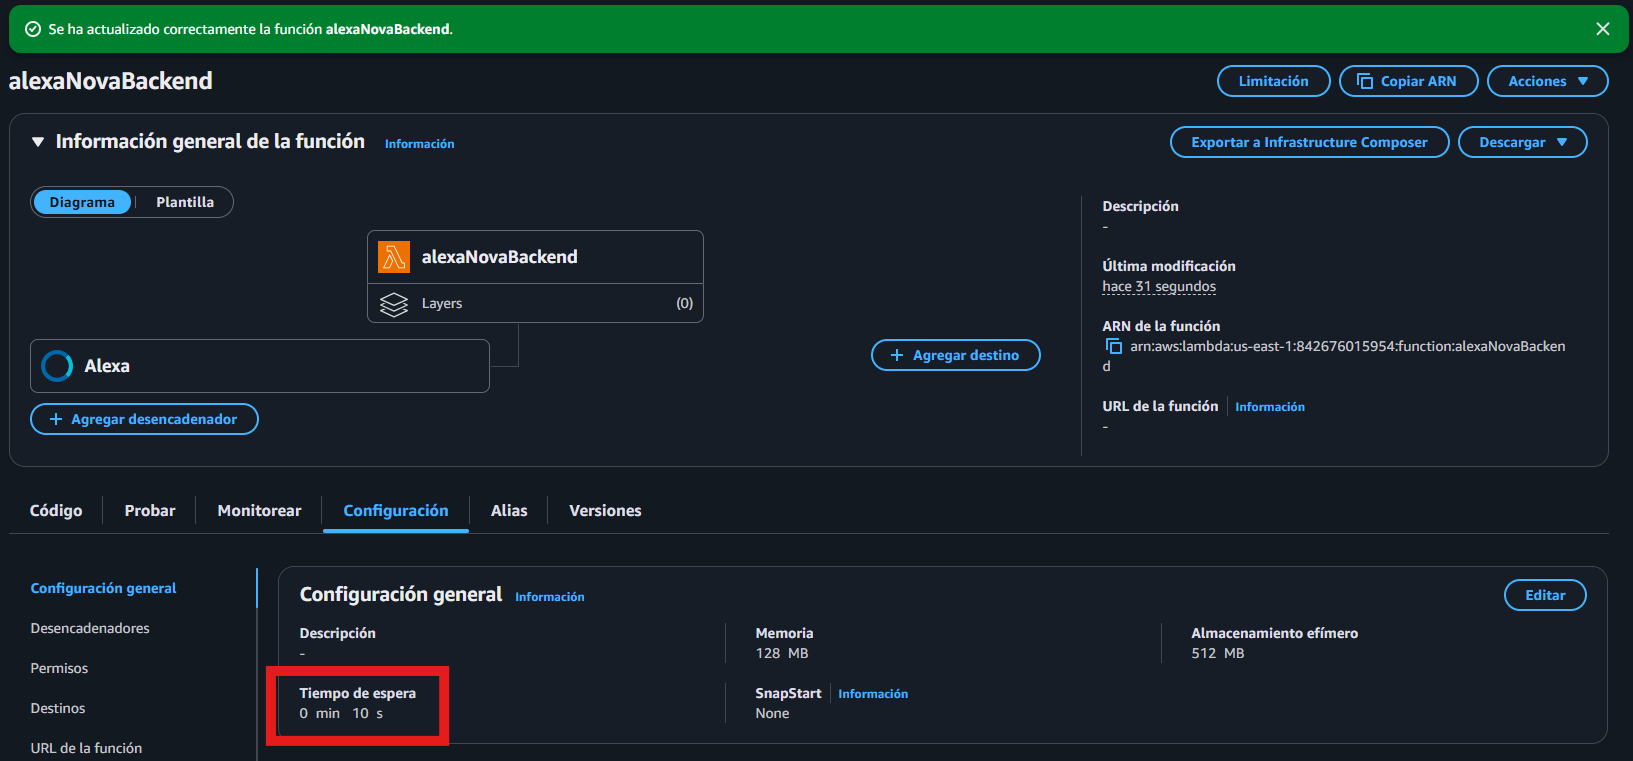The width and height of the screenshot is (1633, 761).
Task: Click the success checkmark icon in the banner
Action: click(x=32, y=29)
